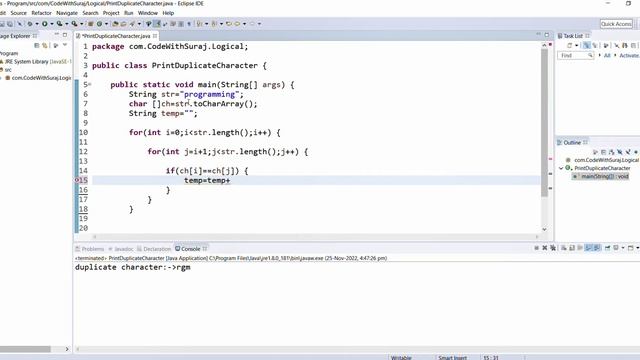Click Next Annotation icon in toolbar

coord(200,24)
